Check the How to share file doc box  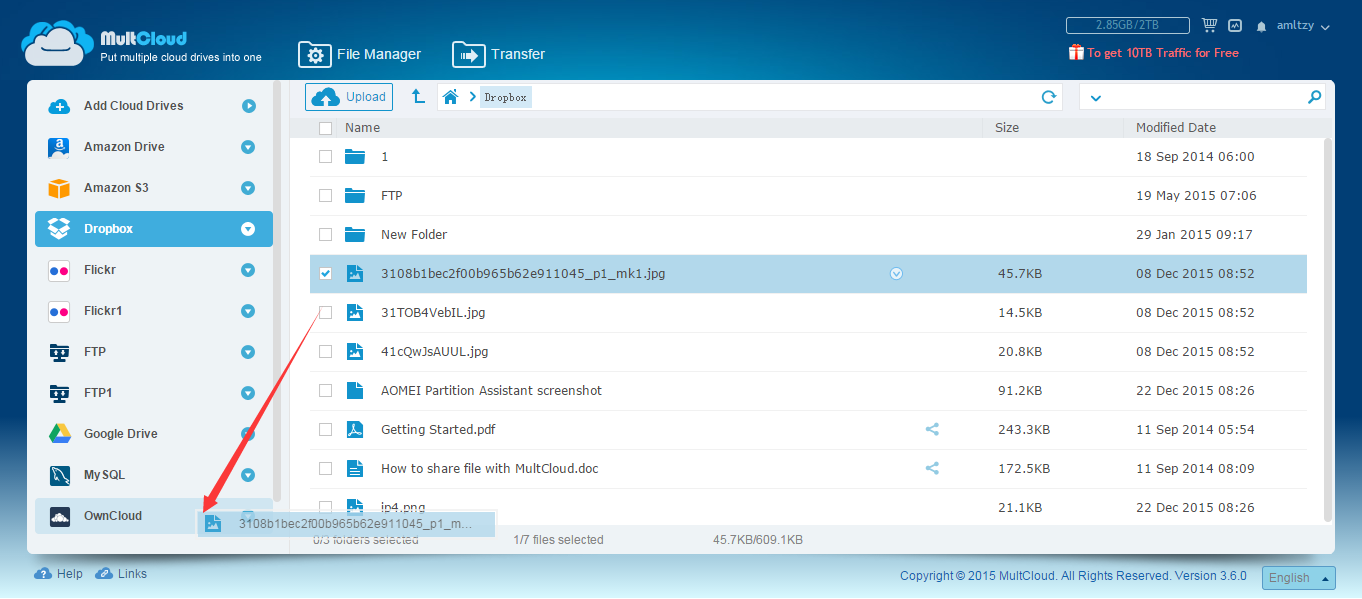[x=325, y=469]
